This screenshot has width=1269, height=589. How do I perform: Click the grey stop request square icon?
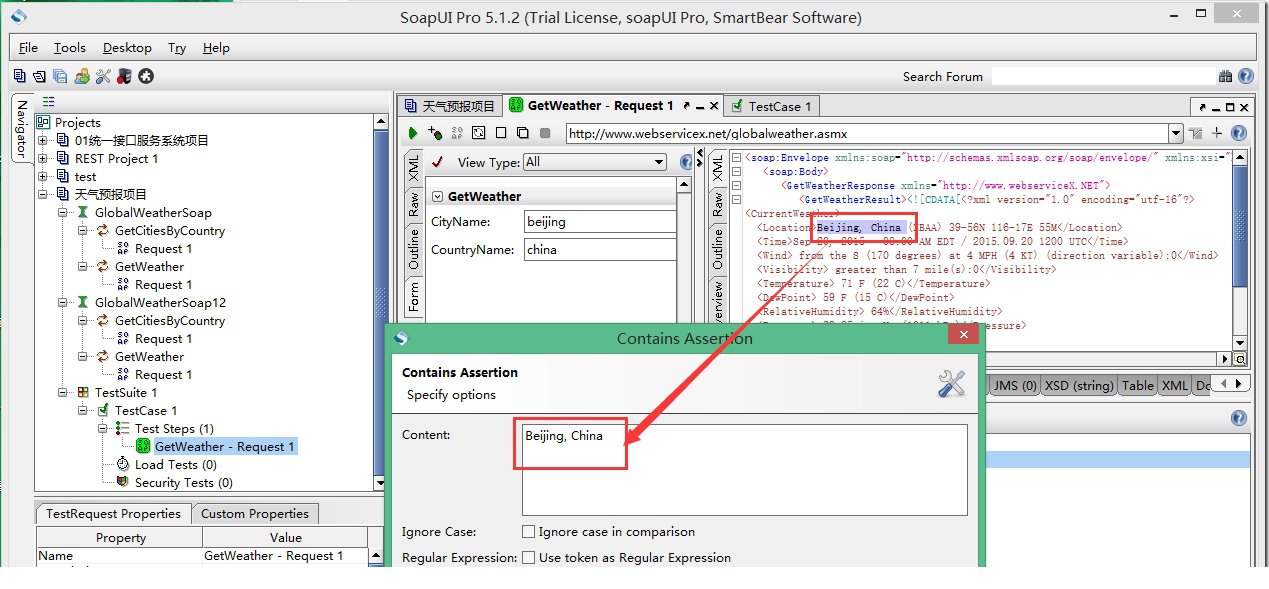tap(545, 133)
